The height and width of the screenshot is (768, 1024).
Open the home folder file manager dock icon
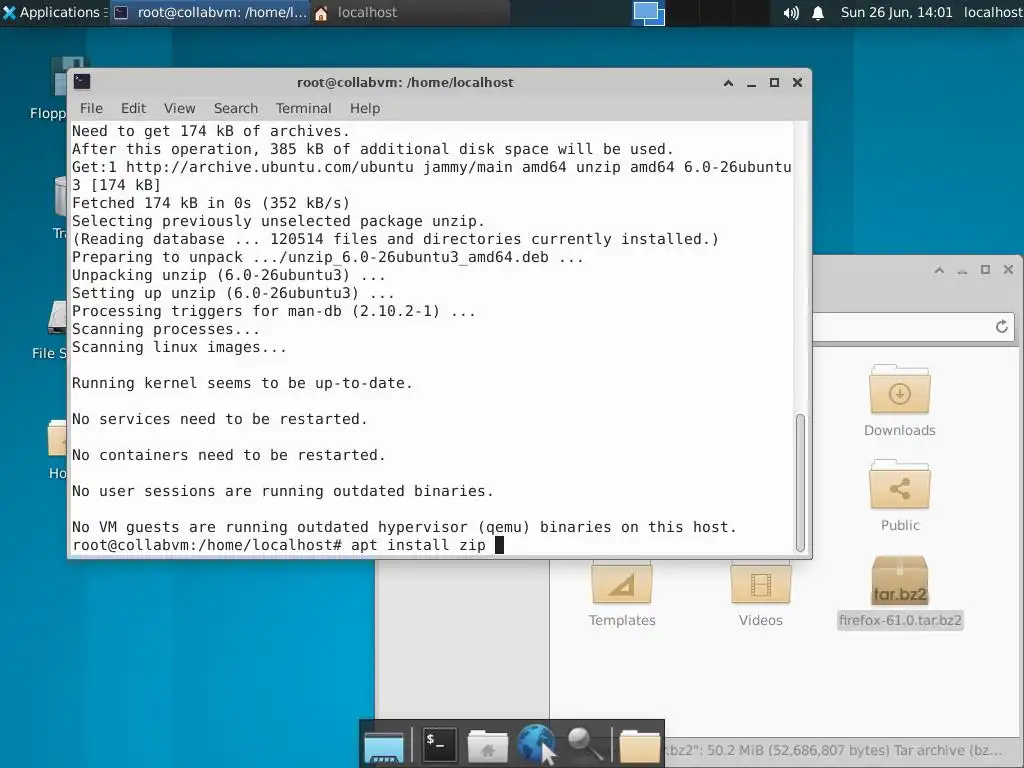coord(487,745)
